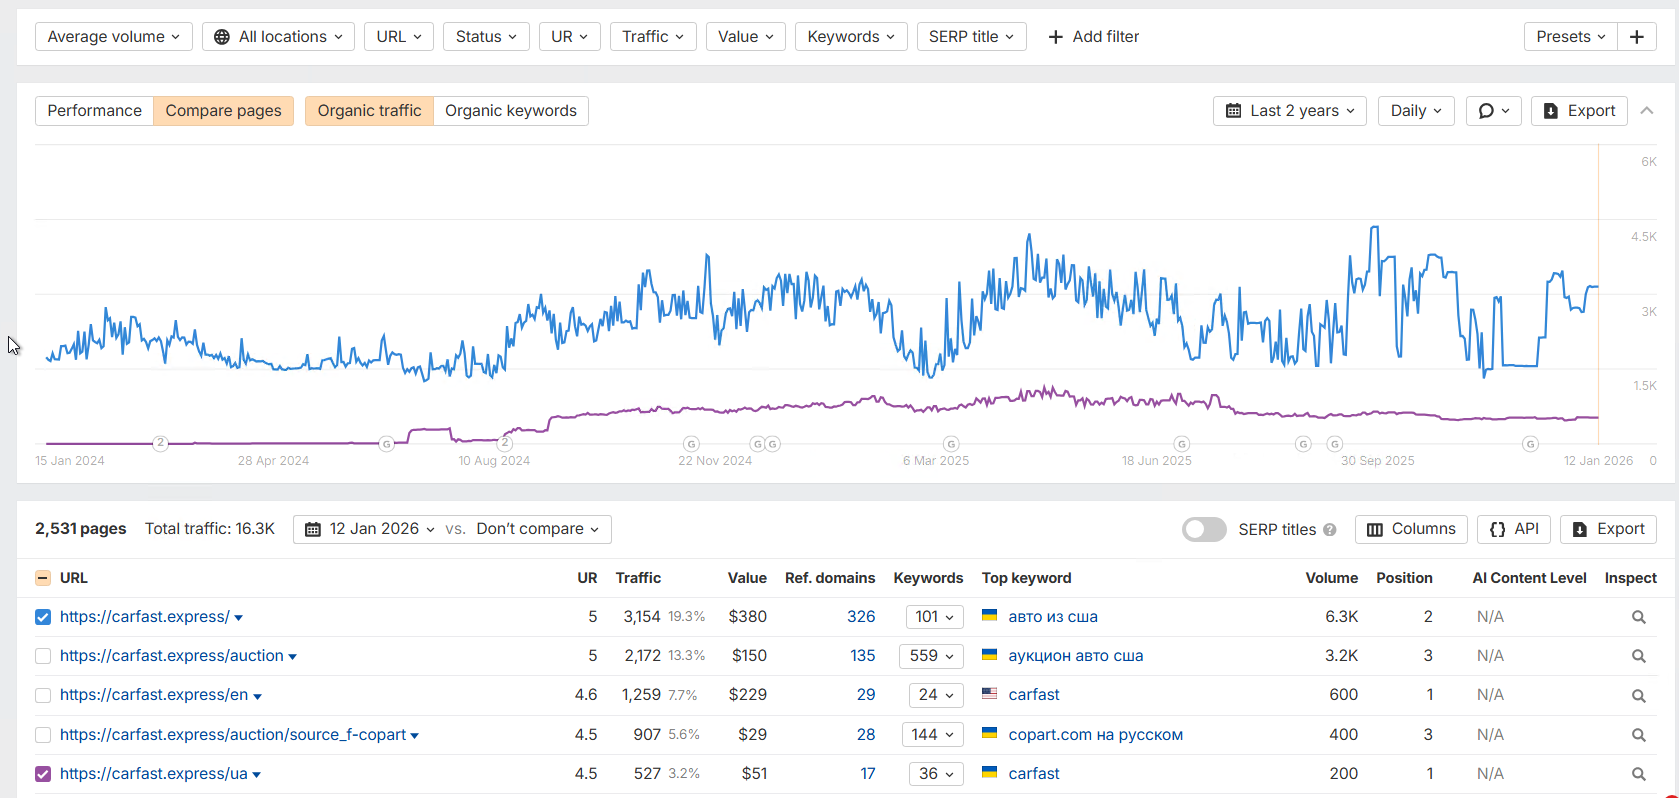Open the API braces button
This screenshot has height=798, width=1679.
(1513, 529)
